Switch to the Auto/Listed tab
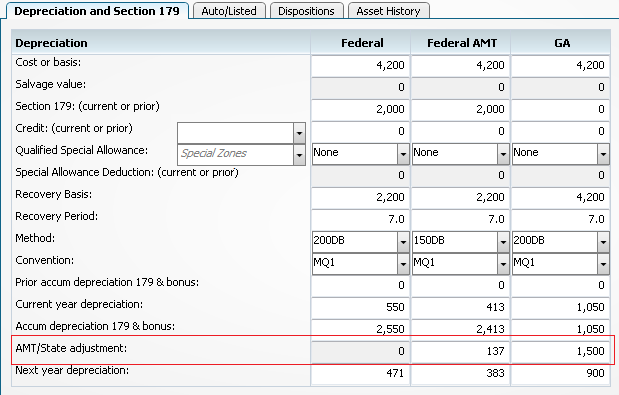This screenshot has height=395, width=619. coord(229,11)
